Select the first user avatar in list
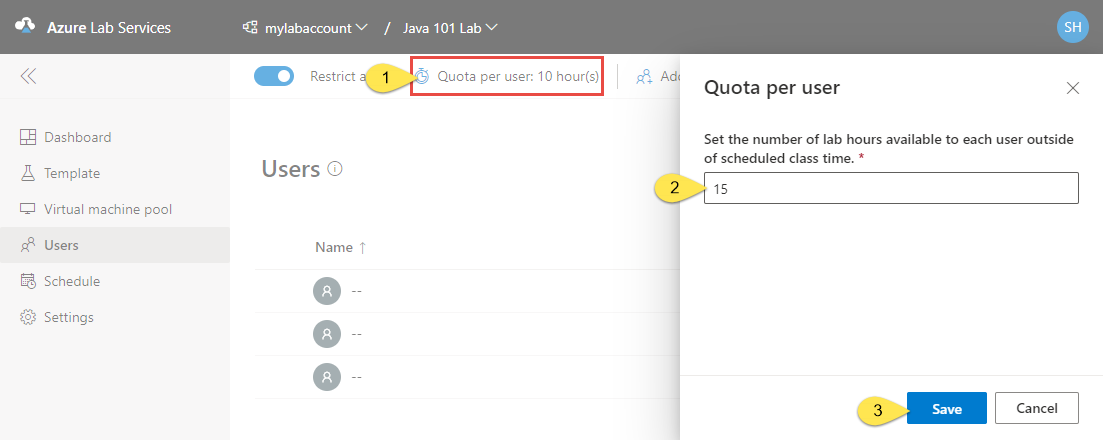The image size is (1103, 440). point(326,291)
